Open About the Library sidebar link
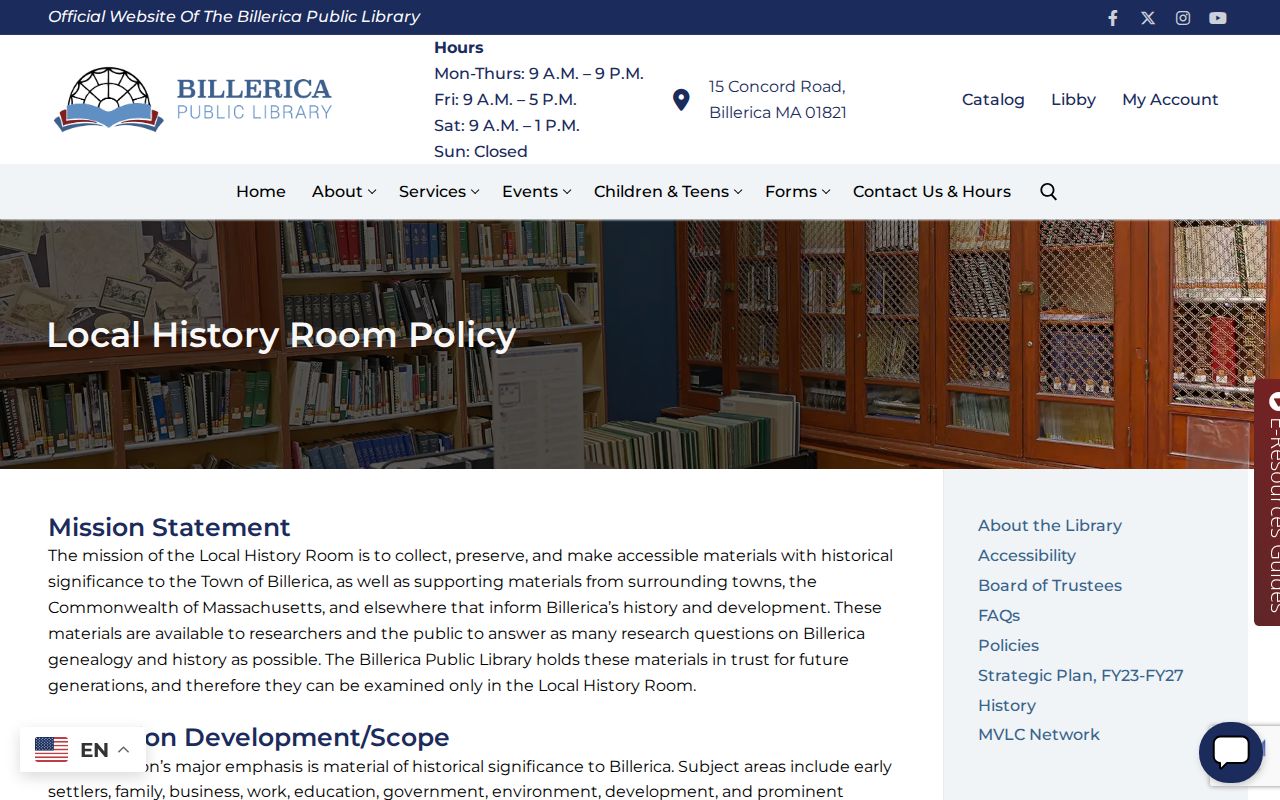Screen dimensions: 1280x800 pos(1050,525)
